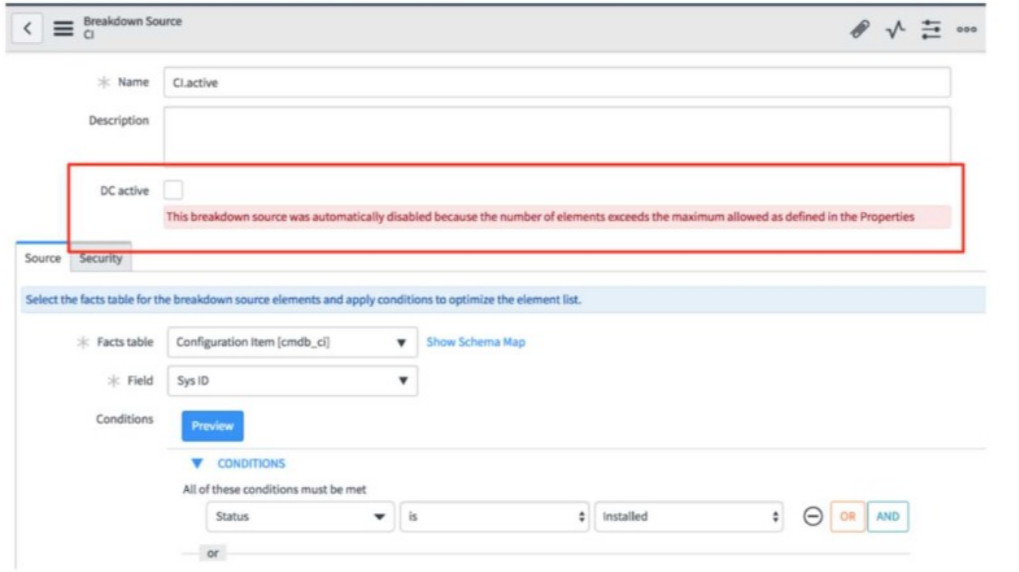This screenshot has width=1019, height=572.
Task: Open the Show Schema Map link
Action: [475, 342]
